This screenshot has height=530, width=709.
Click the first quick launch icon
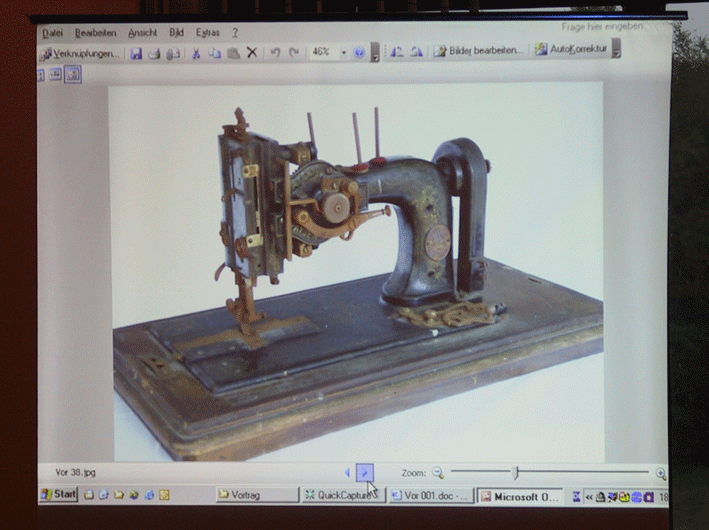click(89, 495)
